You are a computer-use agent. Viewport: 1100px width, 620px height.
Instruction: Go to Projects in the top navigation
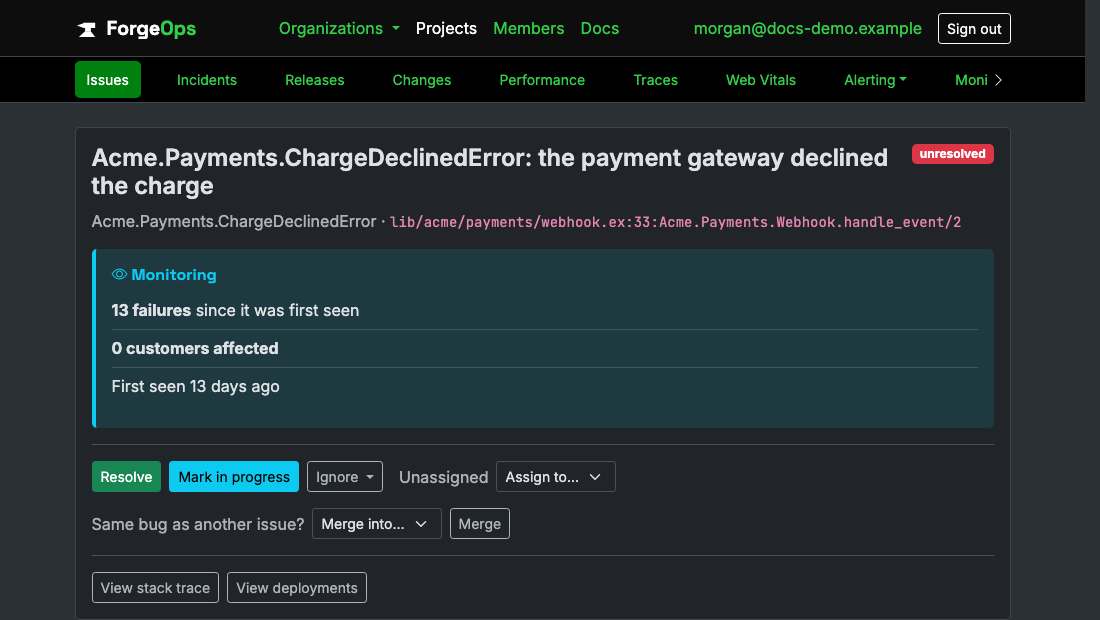[446, 29]
